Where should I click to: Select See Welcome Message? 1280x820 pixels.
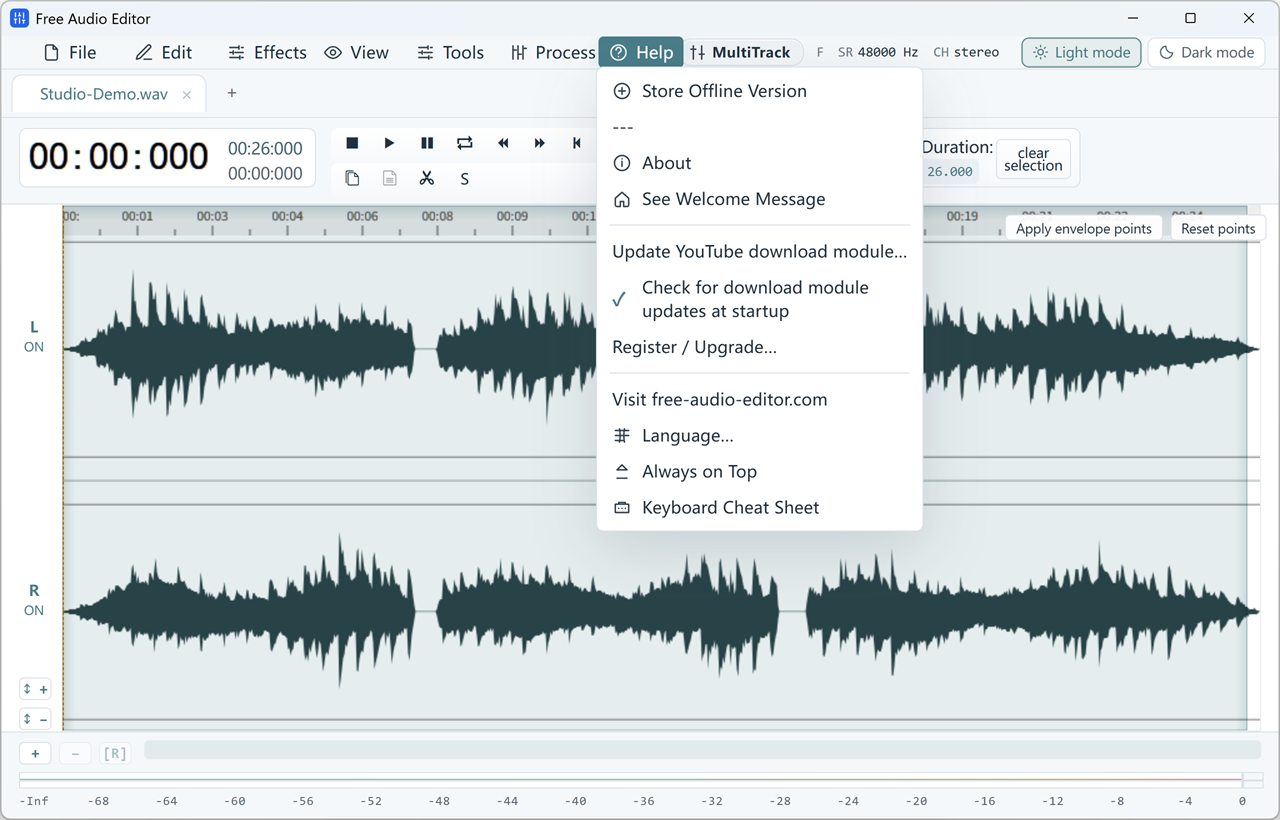coord(759,199)
